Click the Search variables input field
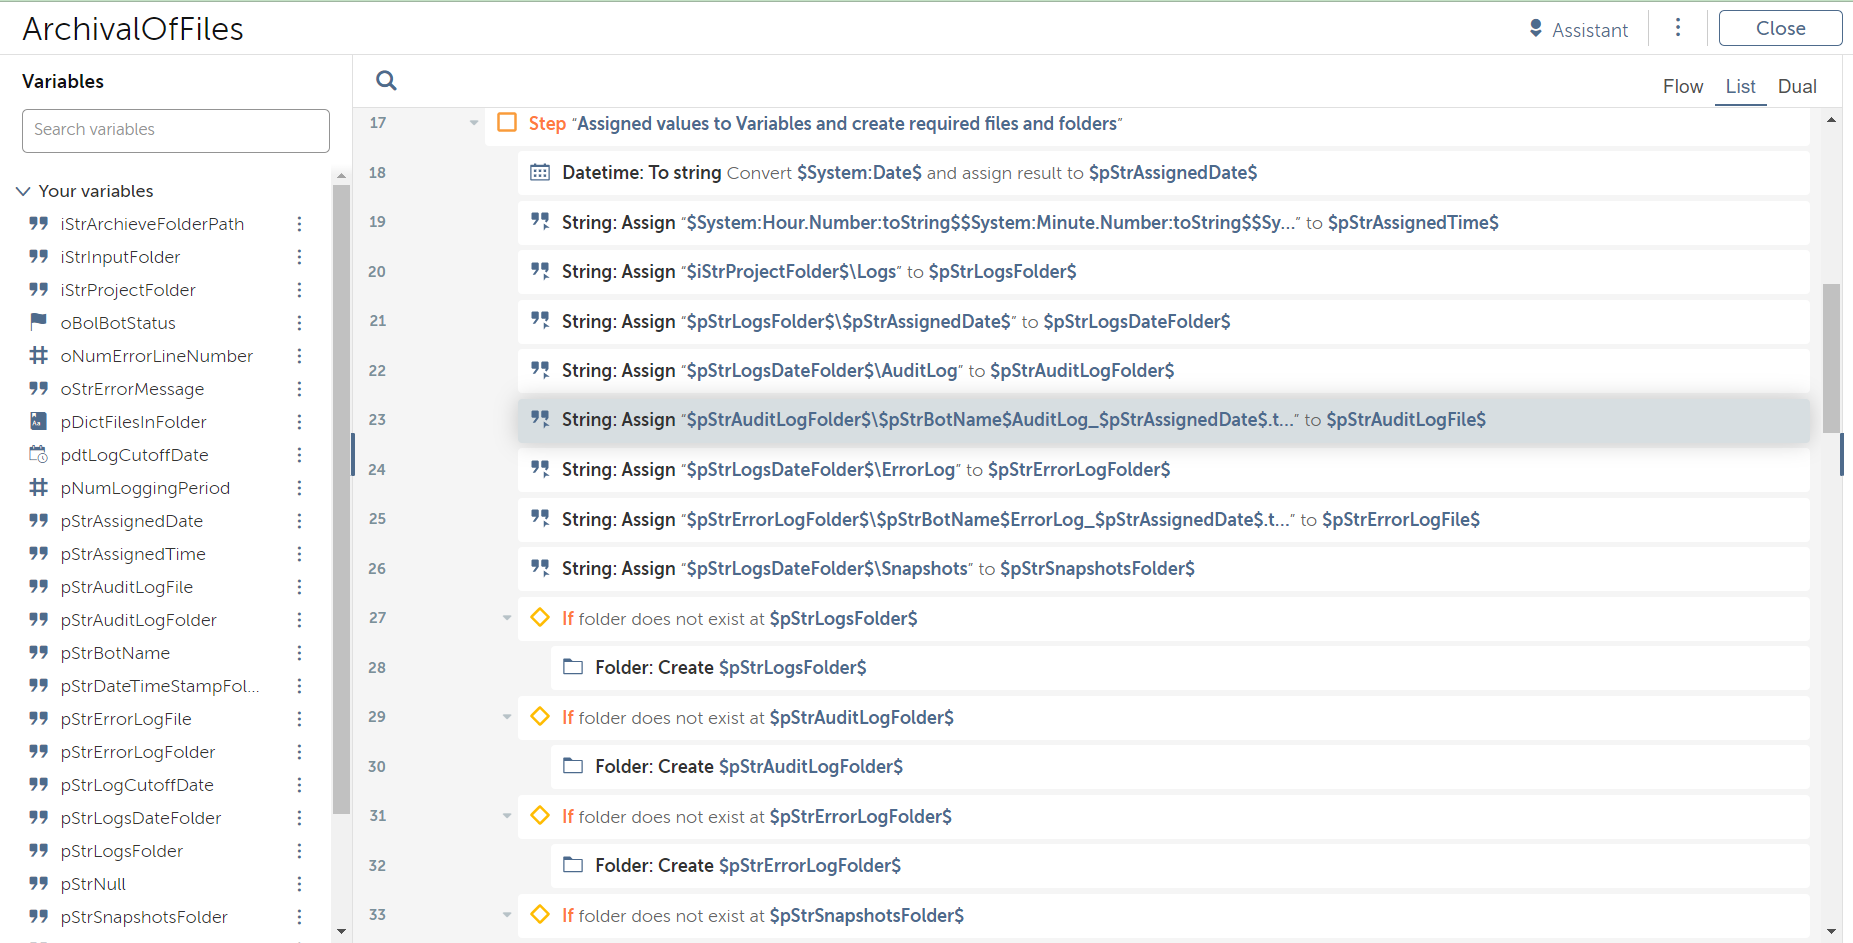Screen dimensions: 1853x943 tap(176, 130)
